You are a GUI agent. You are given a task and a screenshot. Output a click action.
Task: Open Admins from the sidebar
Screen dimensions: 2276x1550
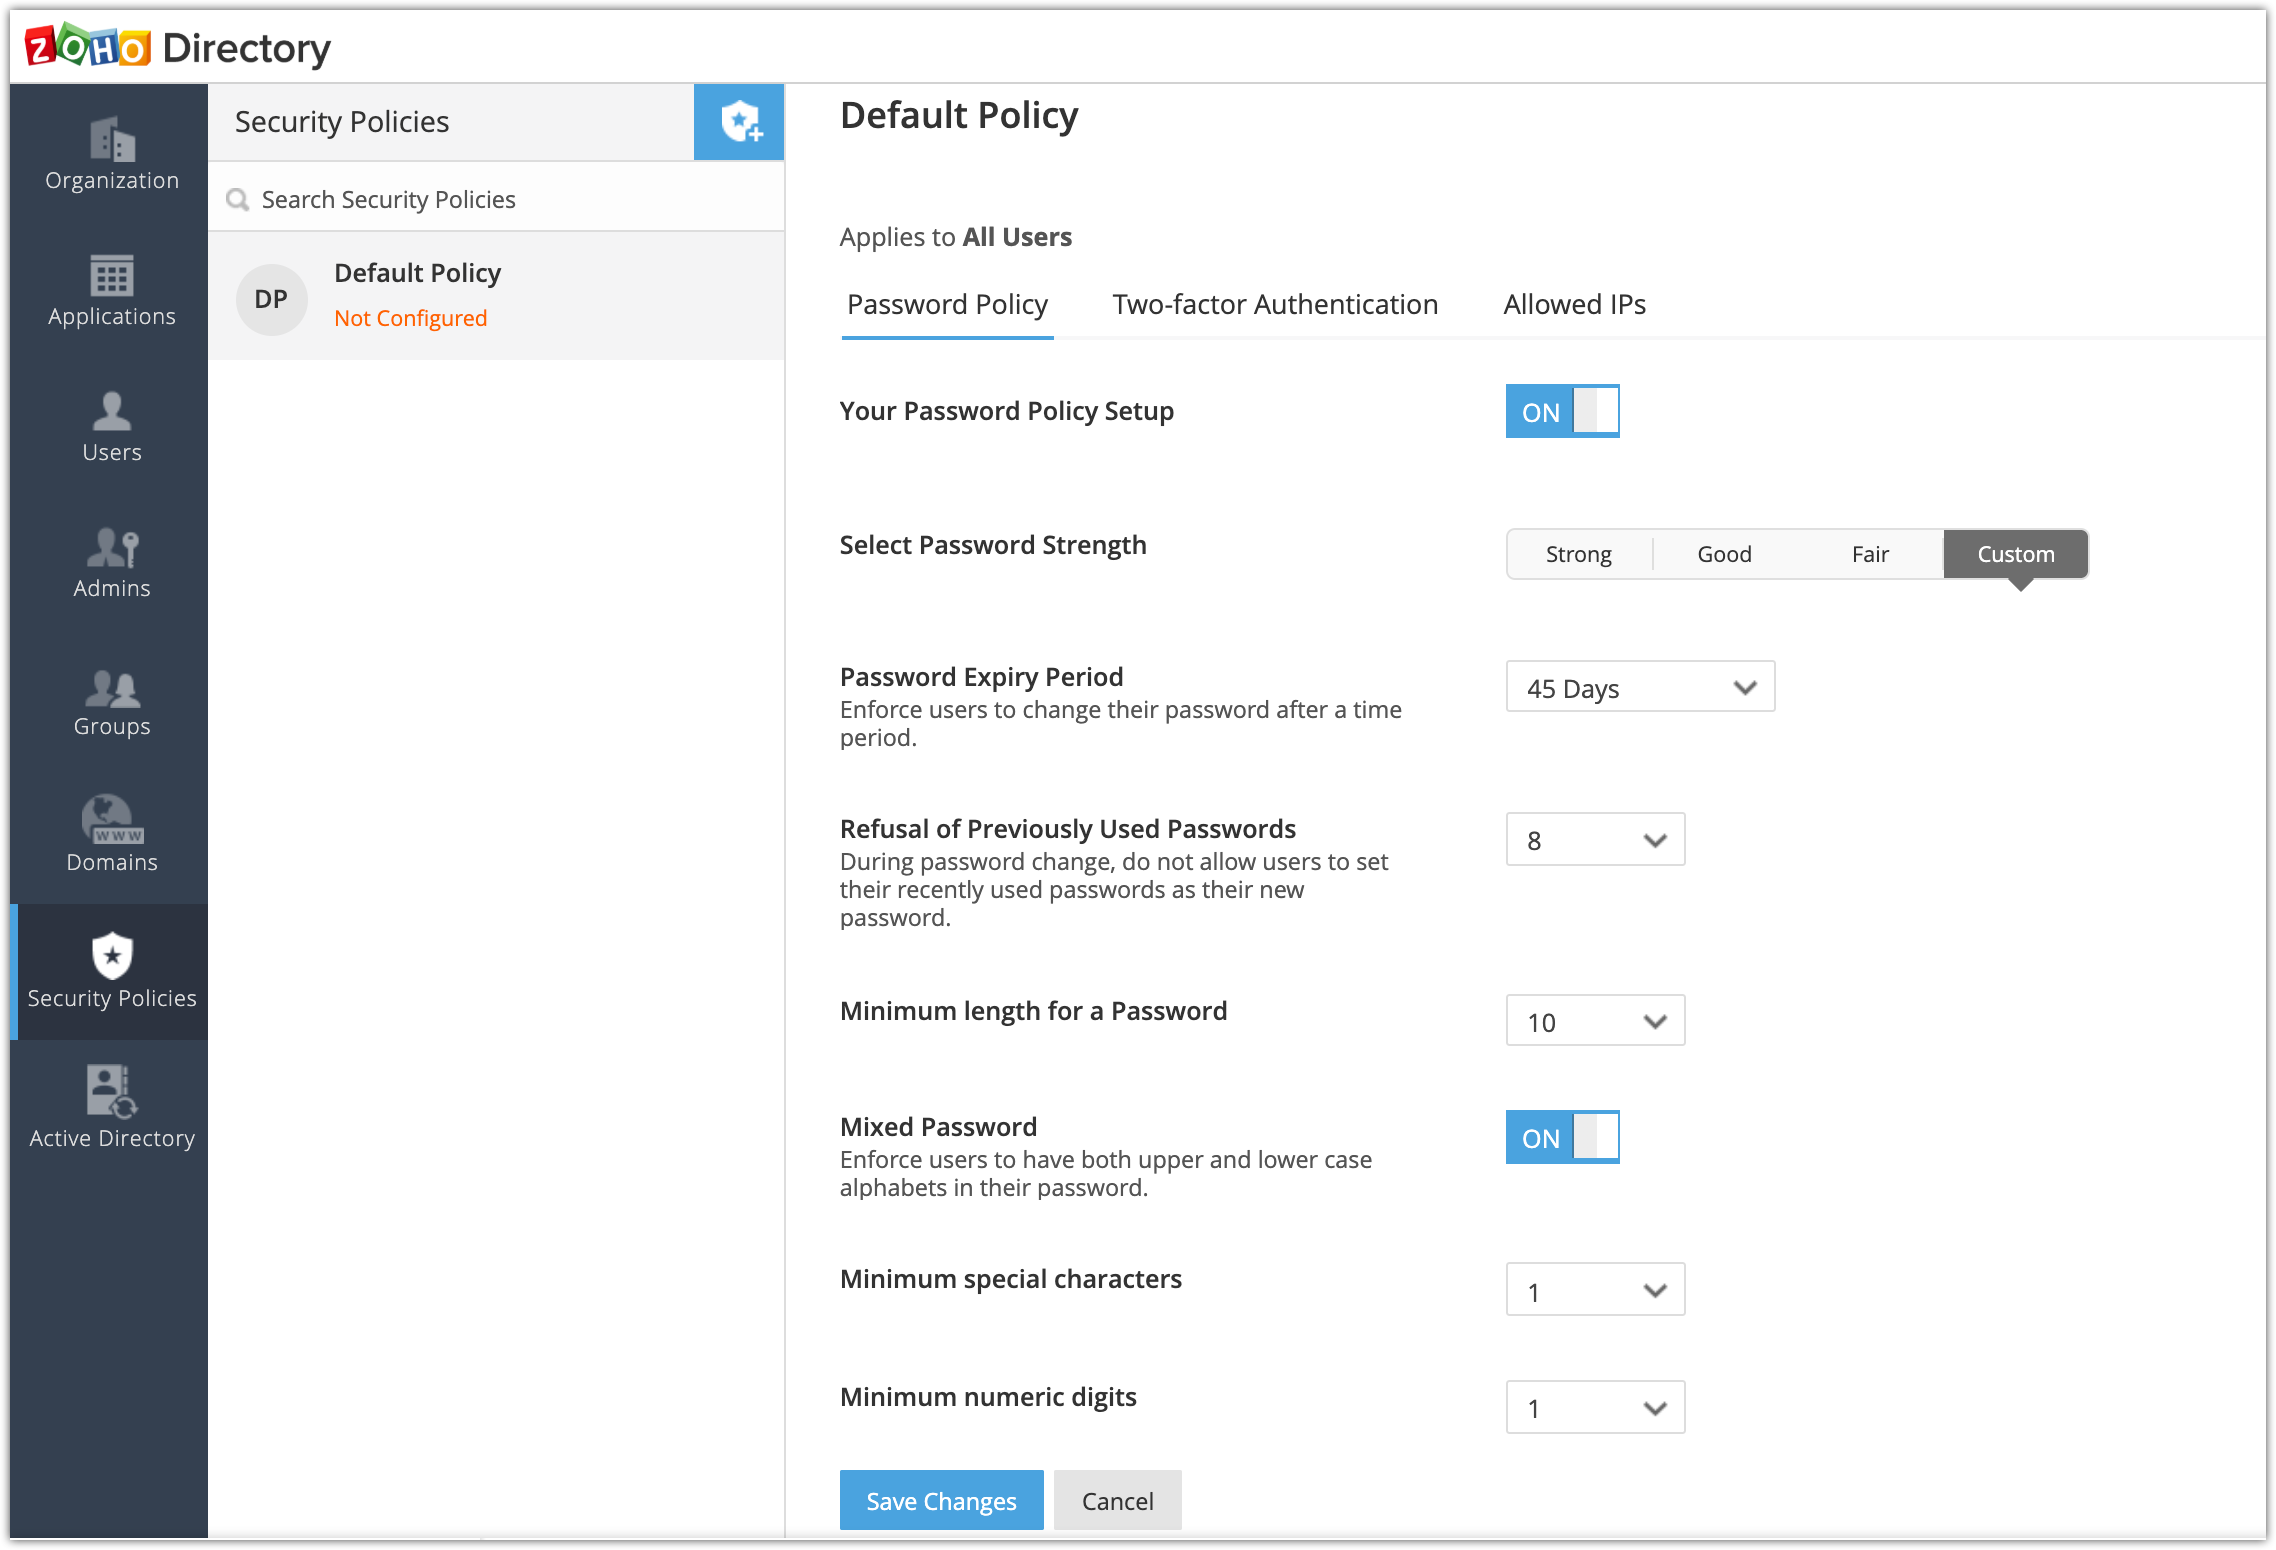coord(111,562)
